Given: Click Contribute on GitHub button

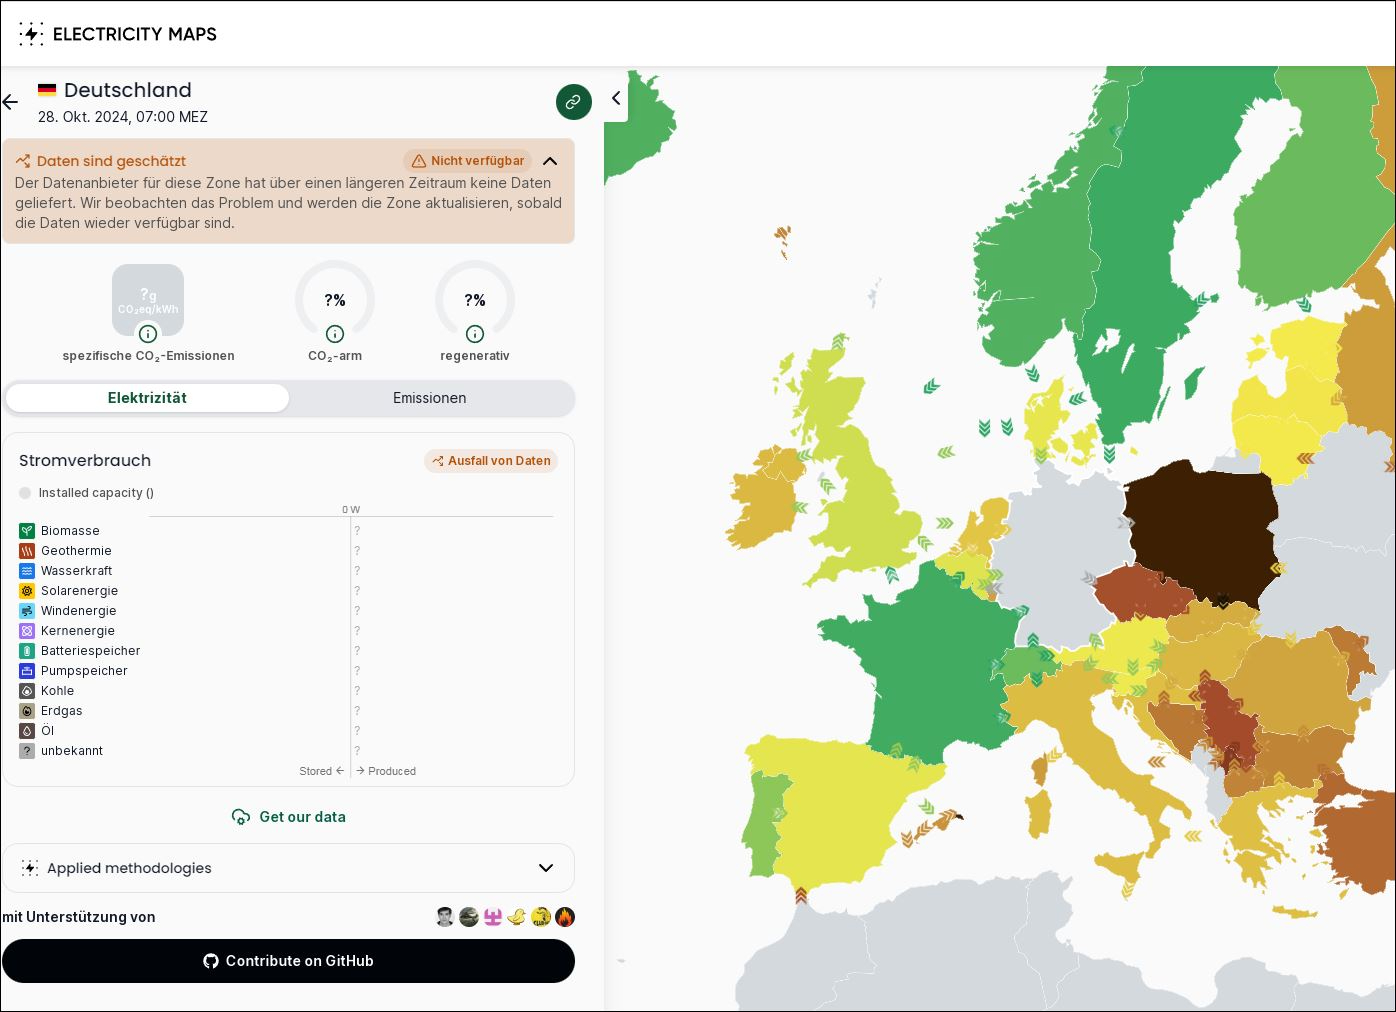Looking at the screenshot, I should (x=288, y=961).
